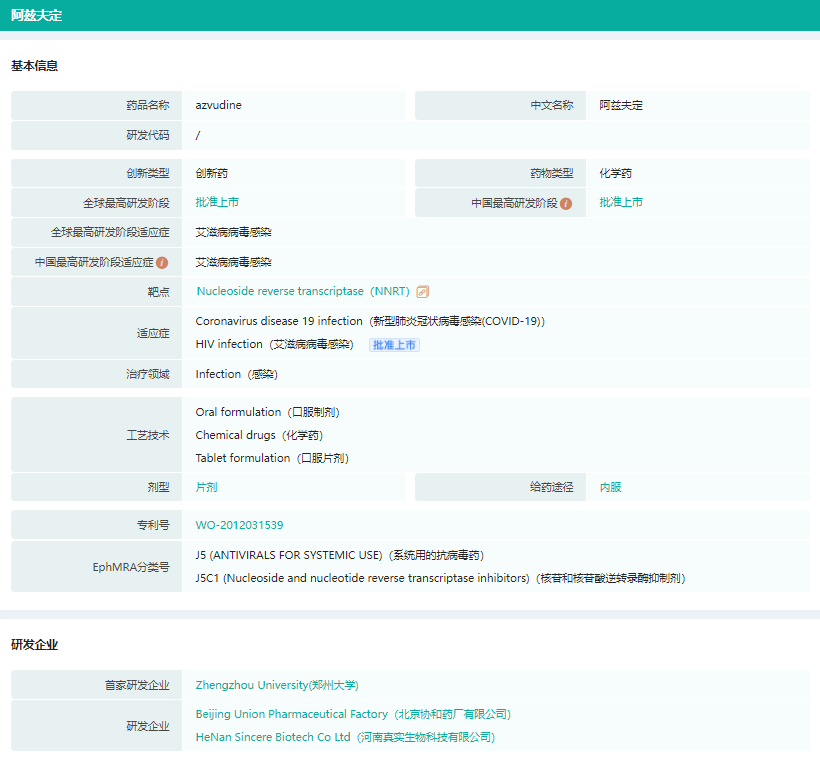Click Oral formulation (口服制剂) technology entry
The height and width of the screenshot is (757, 820).
274,412
